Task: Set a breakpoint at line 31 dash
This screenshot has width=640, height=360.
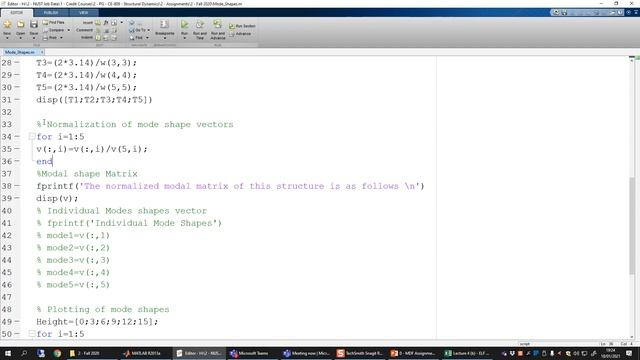Action: pyautogui.click(x=17, y=100)
